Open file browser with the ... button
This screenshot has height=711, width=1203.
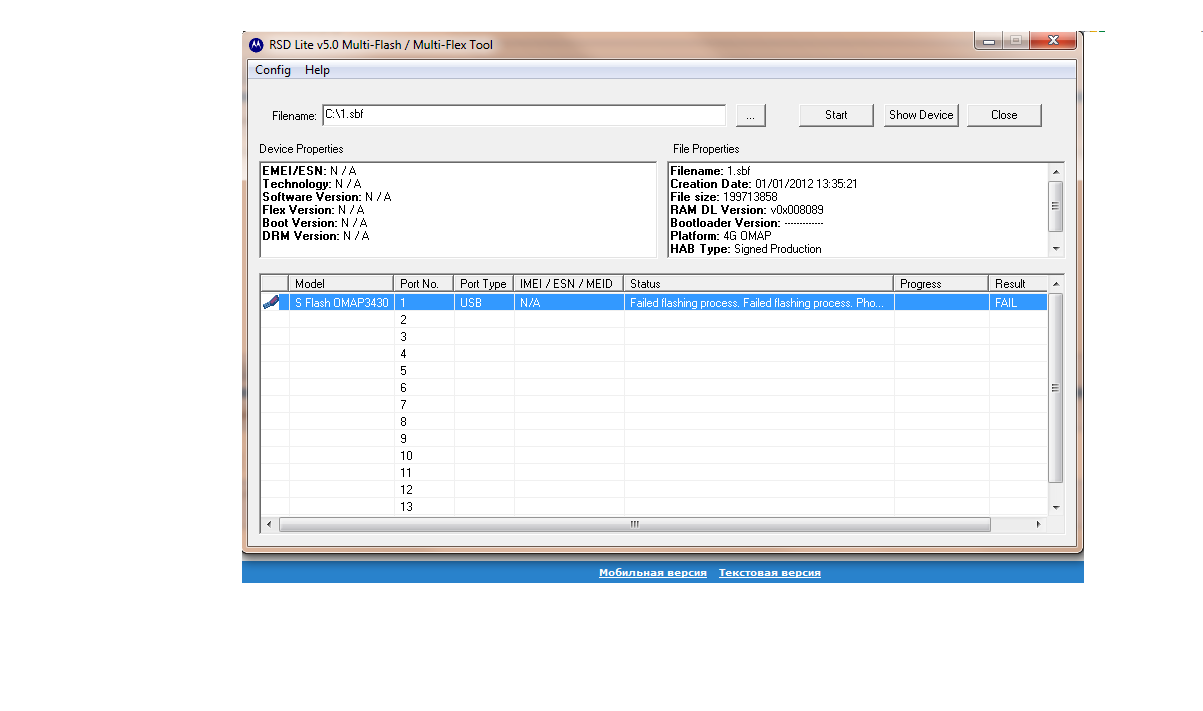point(751,115)
